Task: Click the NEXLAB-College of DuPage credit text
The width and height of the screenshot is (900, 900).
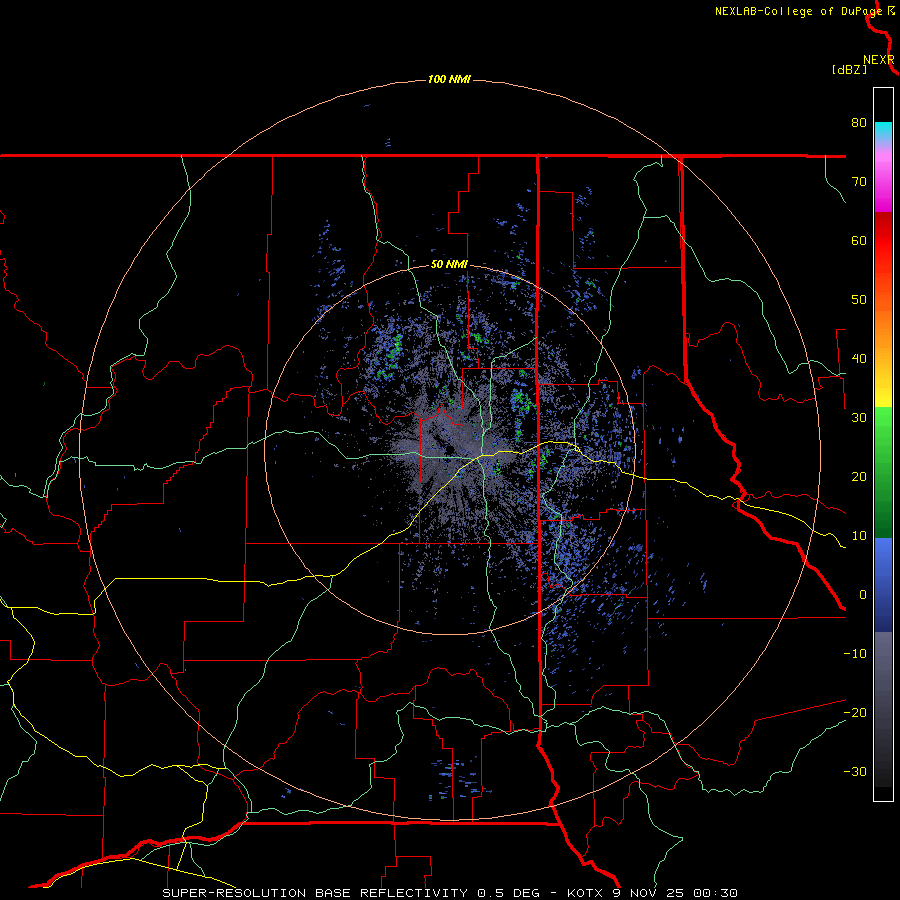Action: 798,11
